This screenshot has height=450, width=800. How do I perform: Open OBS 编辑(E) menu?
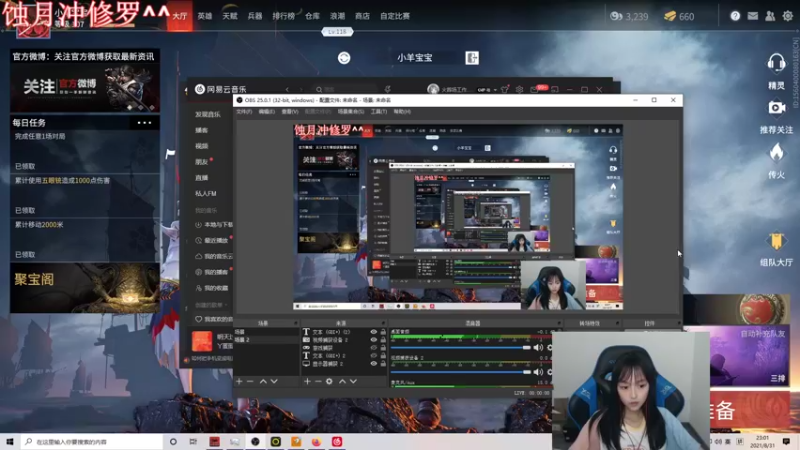pyautogui.click(x=266, y=112)
